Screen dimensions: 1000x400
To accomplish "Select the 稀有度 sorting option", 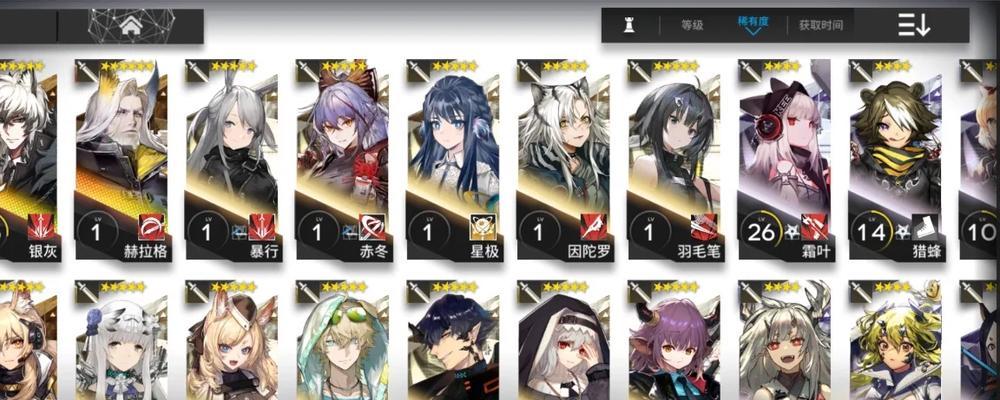I will pos(753,21).
